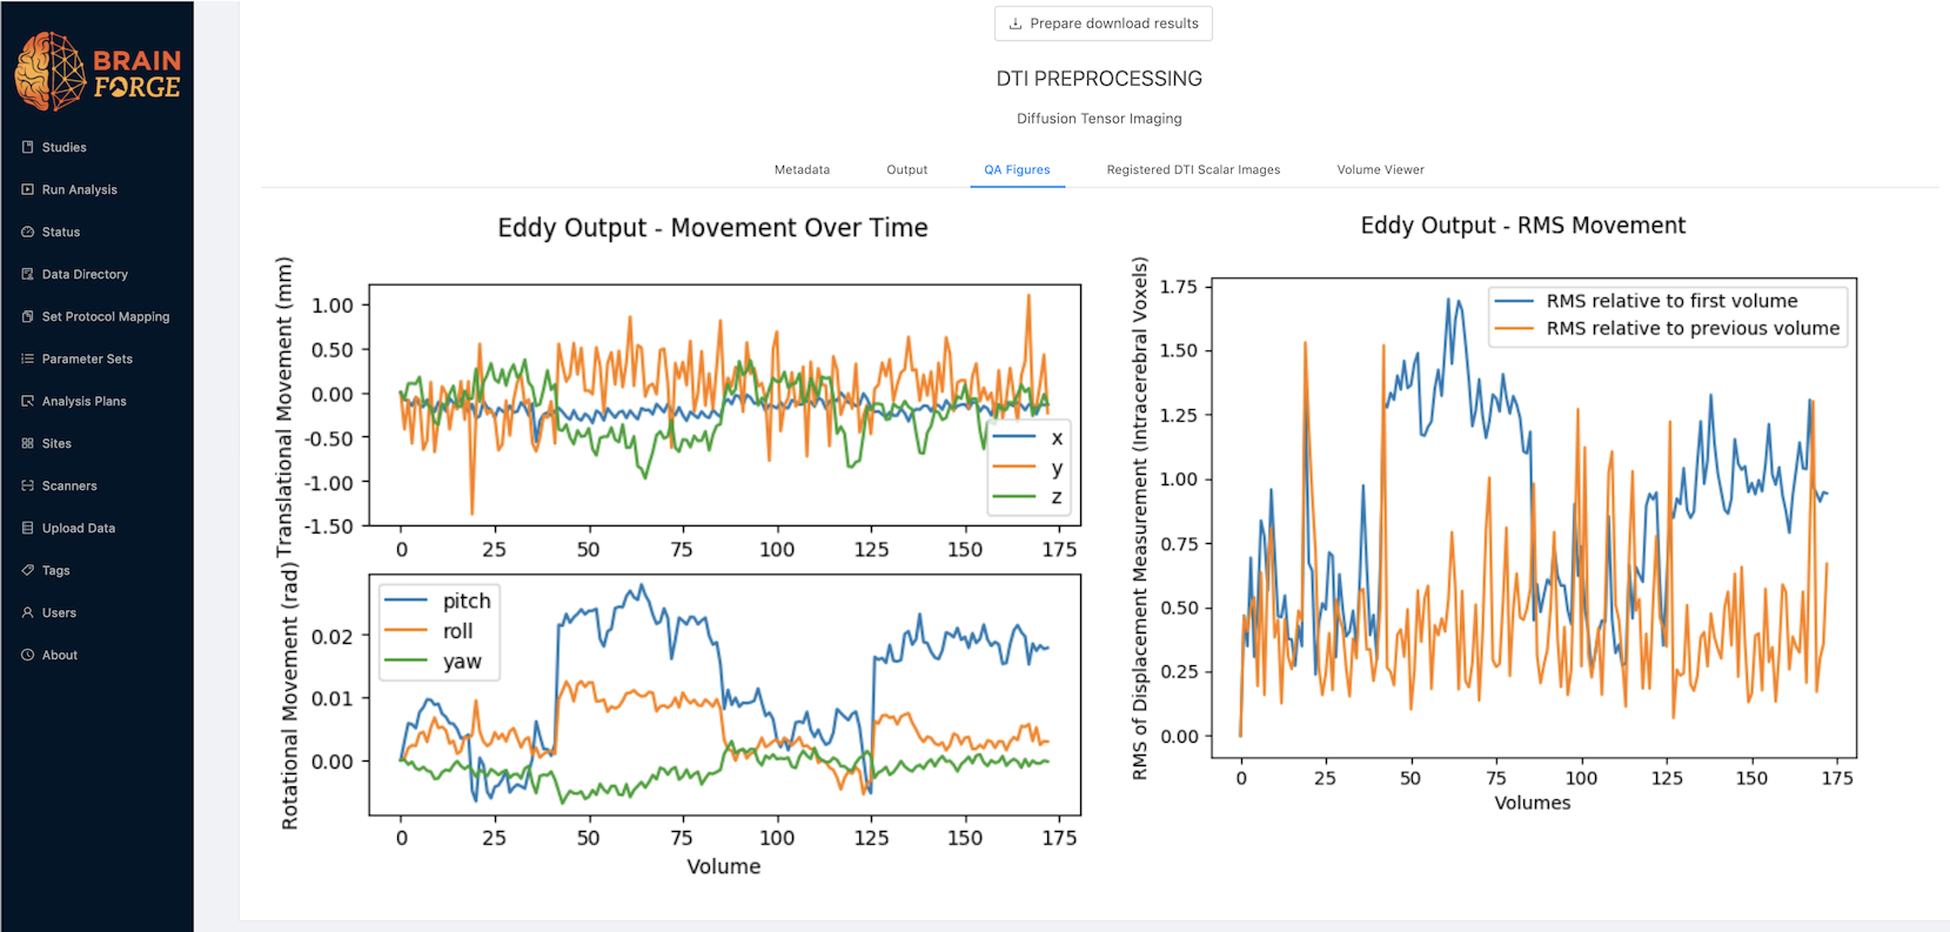Click the Set Protocol Mapping icon
Image resolution: width=1950 pixels, height=932 pixels.
click(x=28, y=316)
